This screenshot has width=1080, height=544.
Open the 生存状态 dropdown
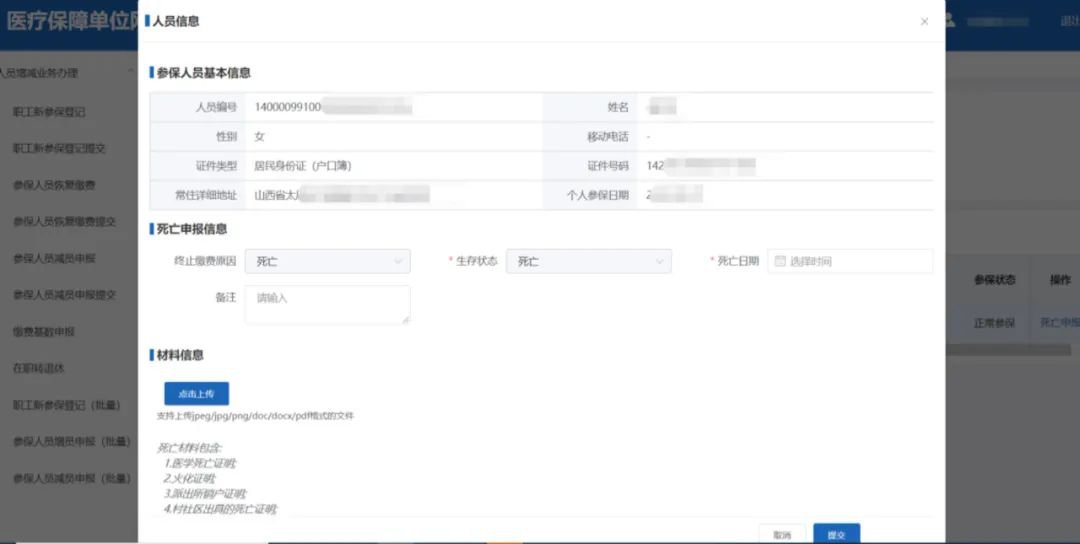589,262
